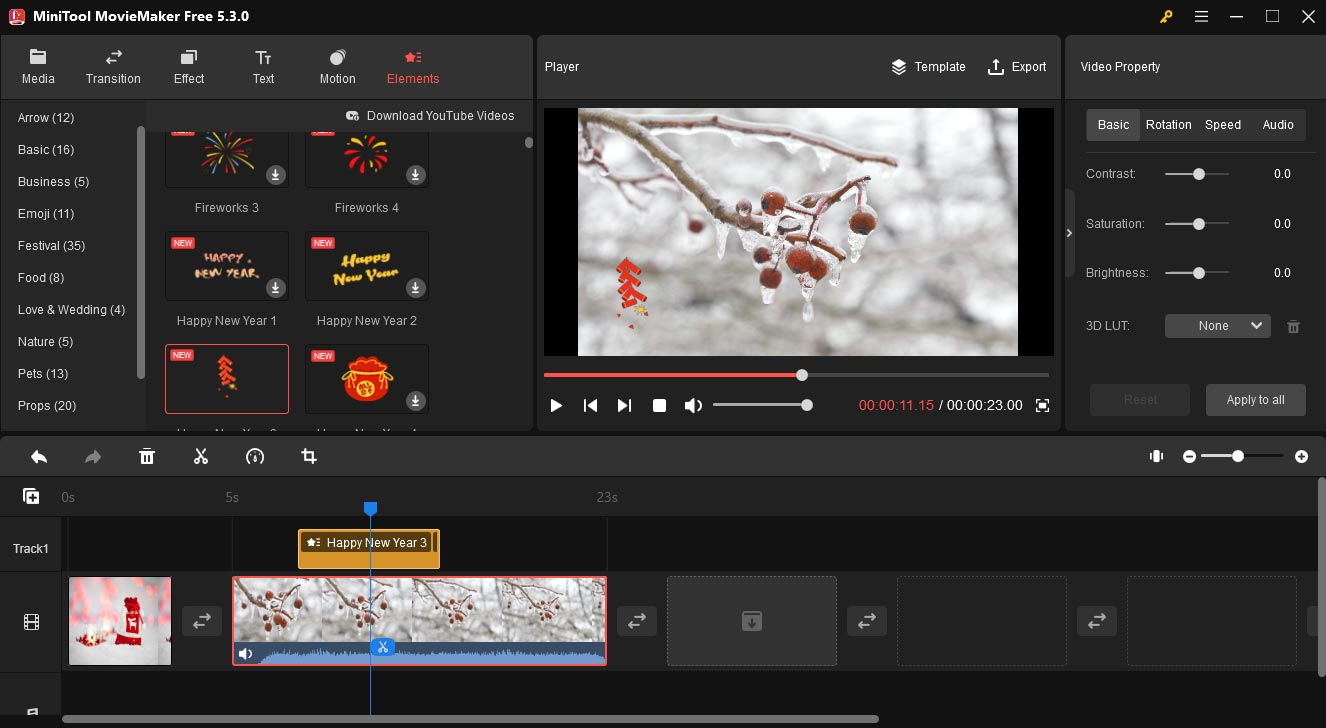1326x728 pixels.
Task: Select the Happy New Year 3 timeline clip
Action: 369,549
